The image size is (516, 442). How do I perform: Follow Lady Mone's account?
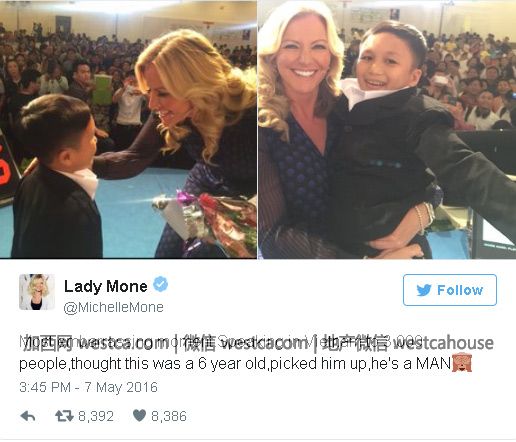450,290
